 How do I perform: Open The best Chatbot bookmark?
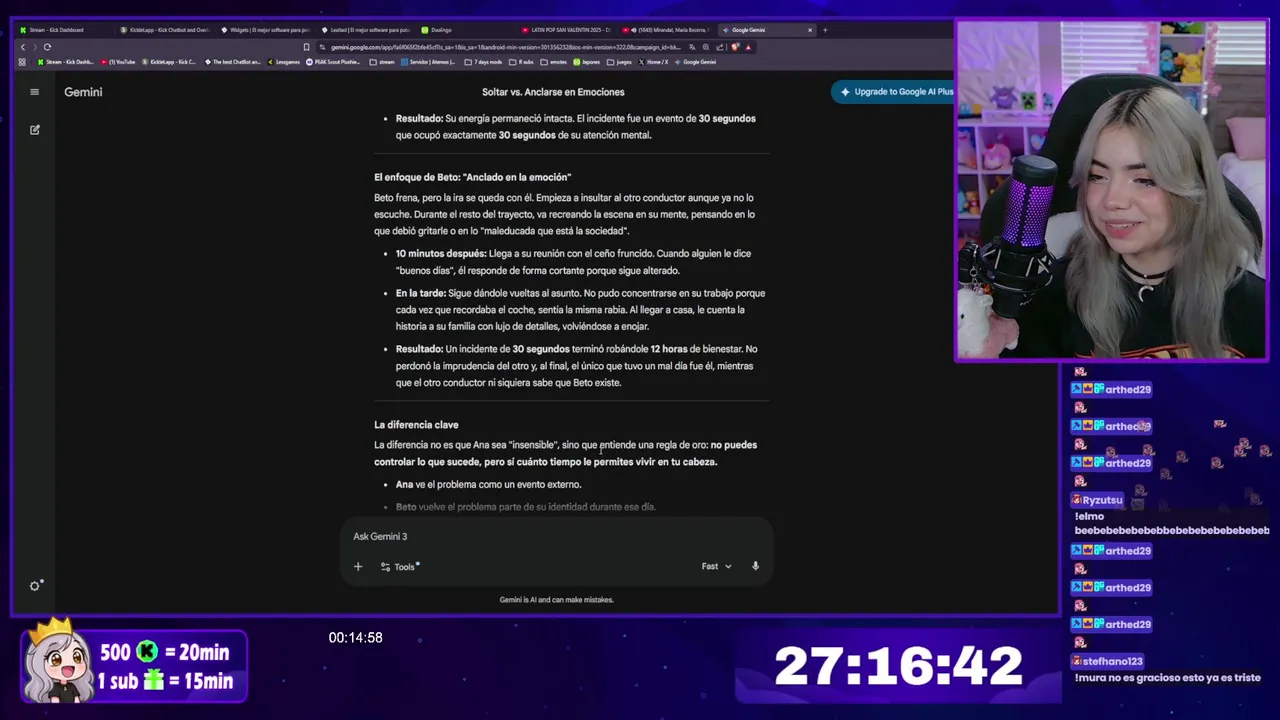[233, 62]
